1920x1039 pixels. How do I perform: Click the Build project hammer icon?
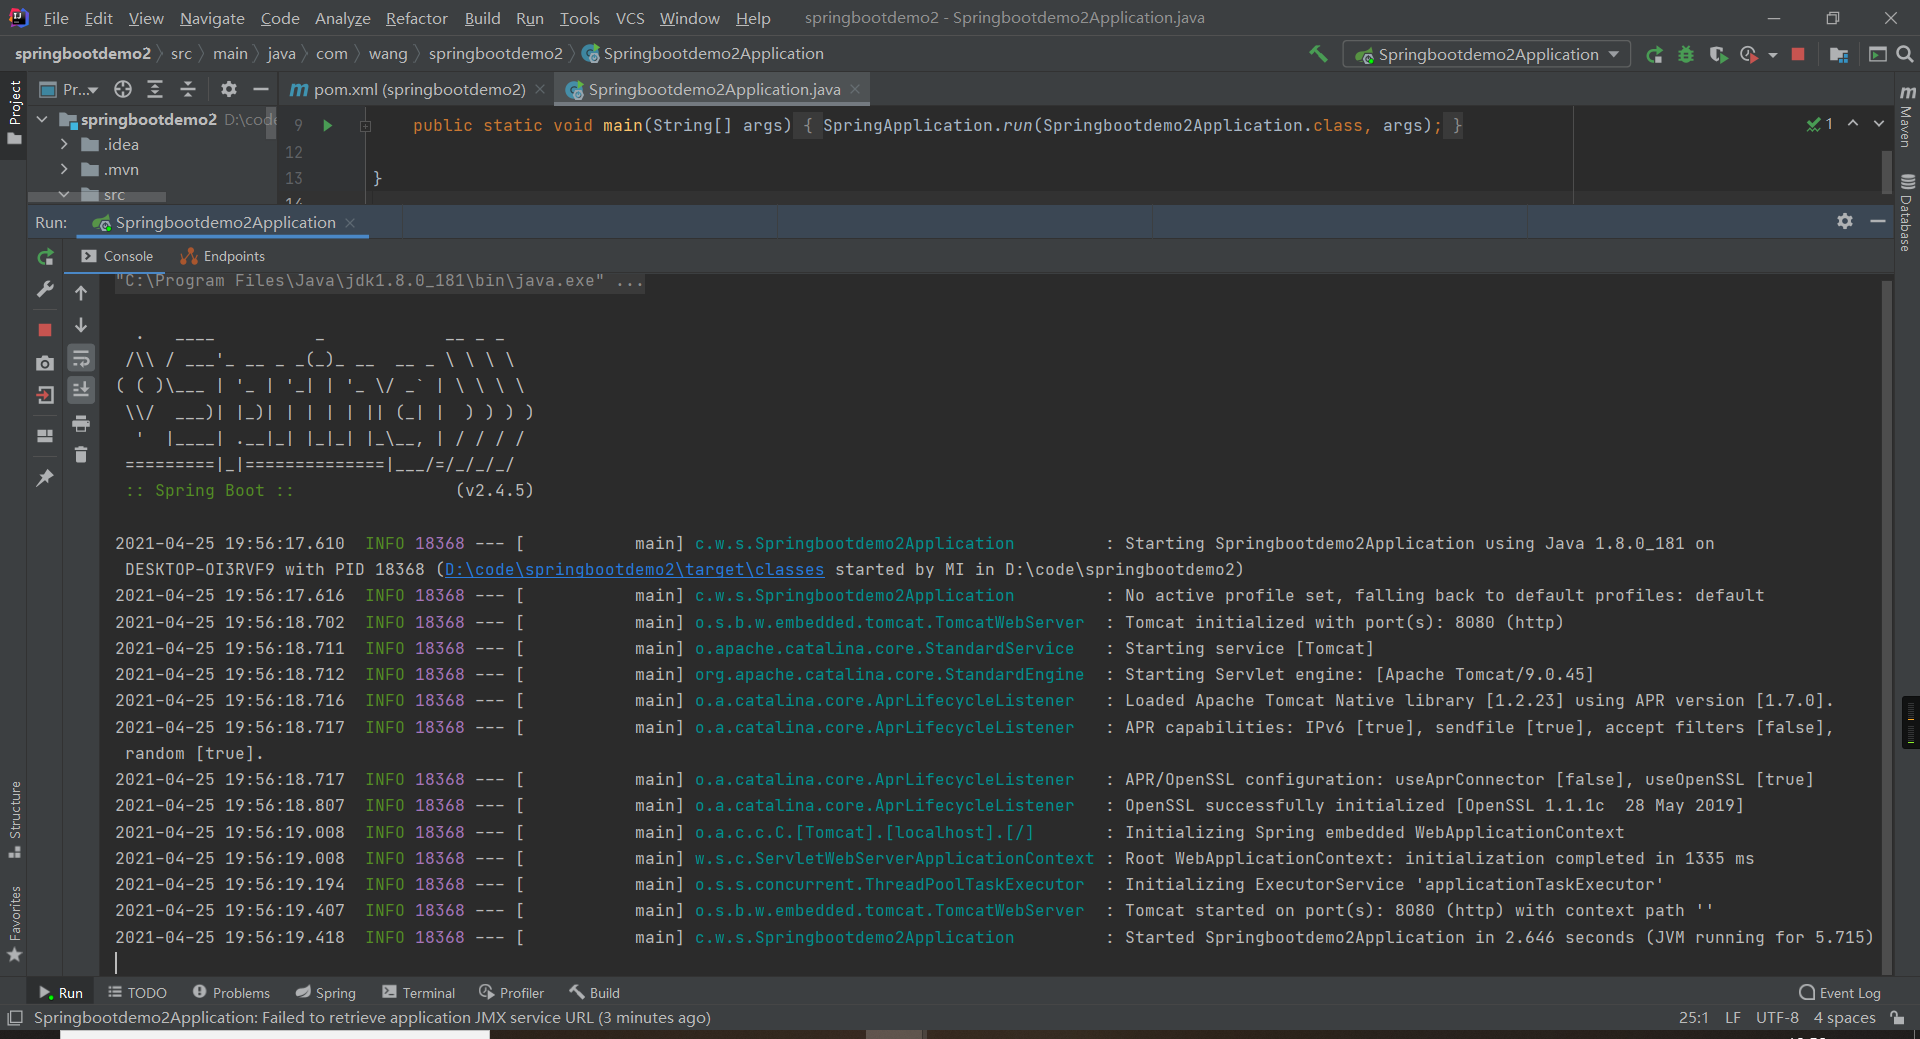click(1318, 54)
